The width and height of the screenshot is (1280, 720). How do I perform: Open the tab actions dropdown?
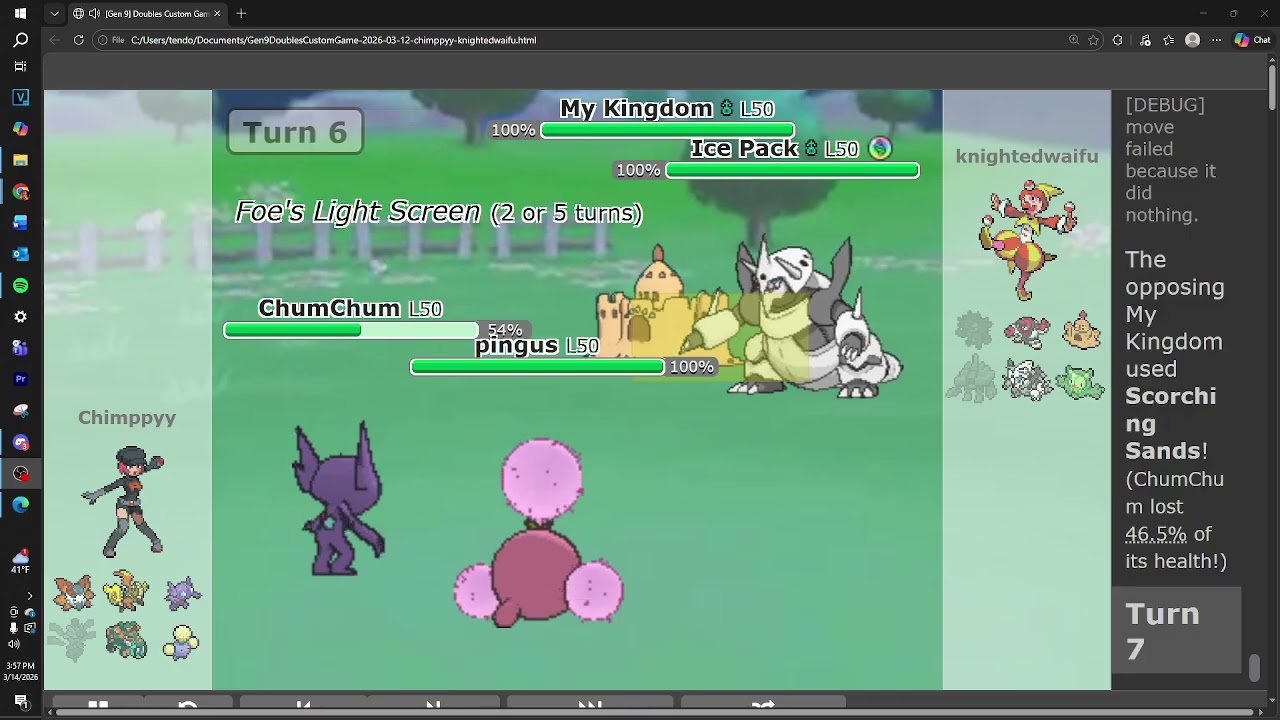(54, 13)
